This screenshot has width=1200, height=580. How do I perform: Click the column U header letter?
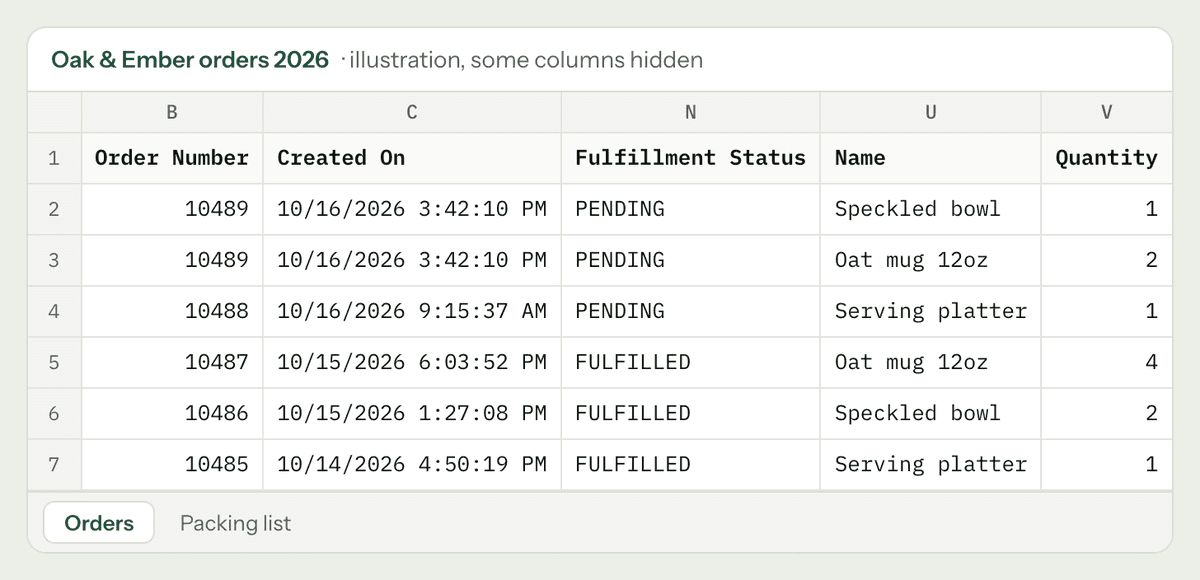coord(931,113)
